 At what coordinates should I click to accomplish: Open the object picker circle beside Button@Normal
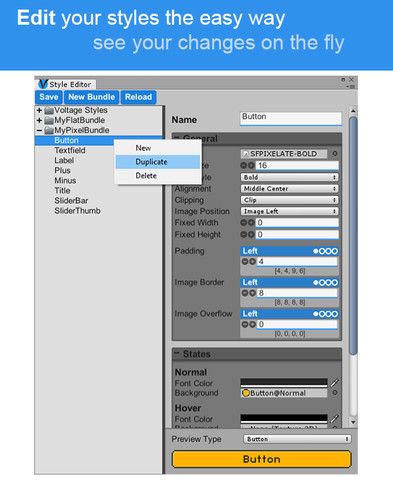pos(335,393)
